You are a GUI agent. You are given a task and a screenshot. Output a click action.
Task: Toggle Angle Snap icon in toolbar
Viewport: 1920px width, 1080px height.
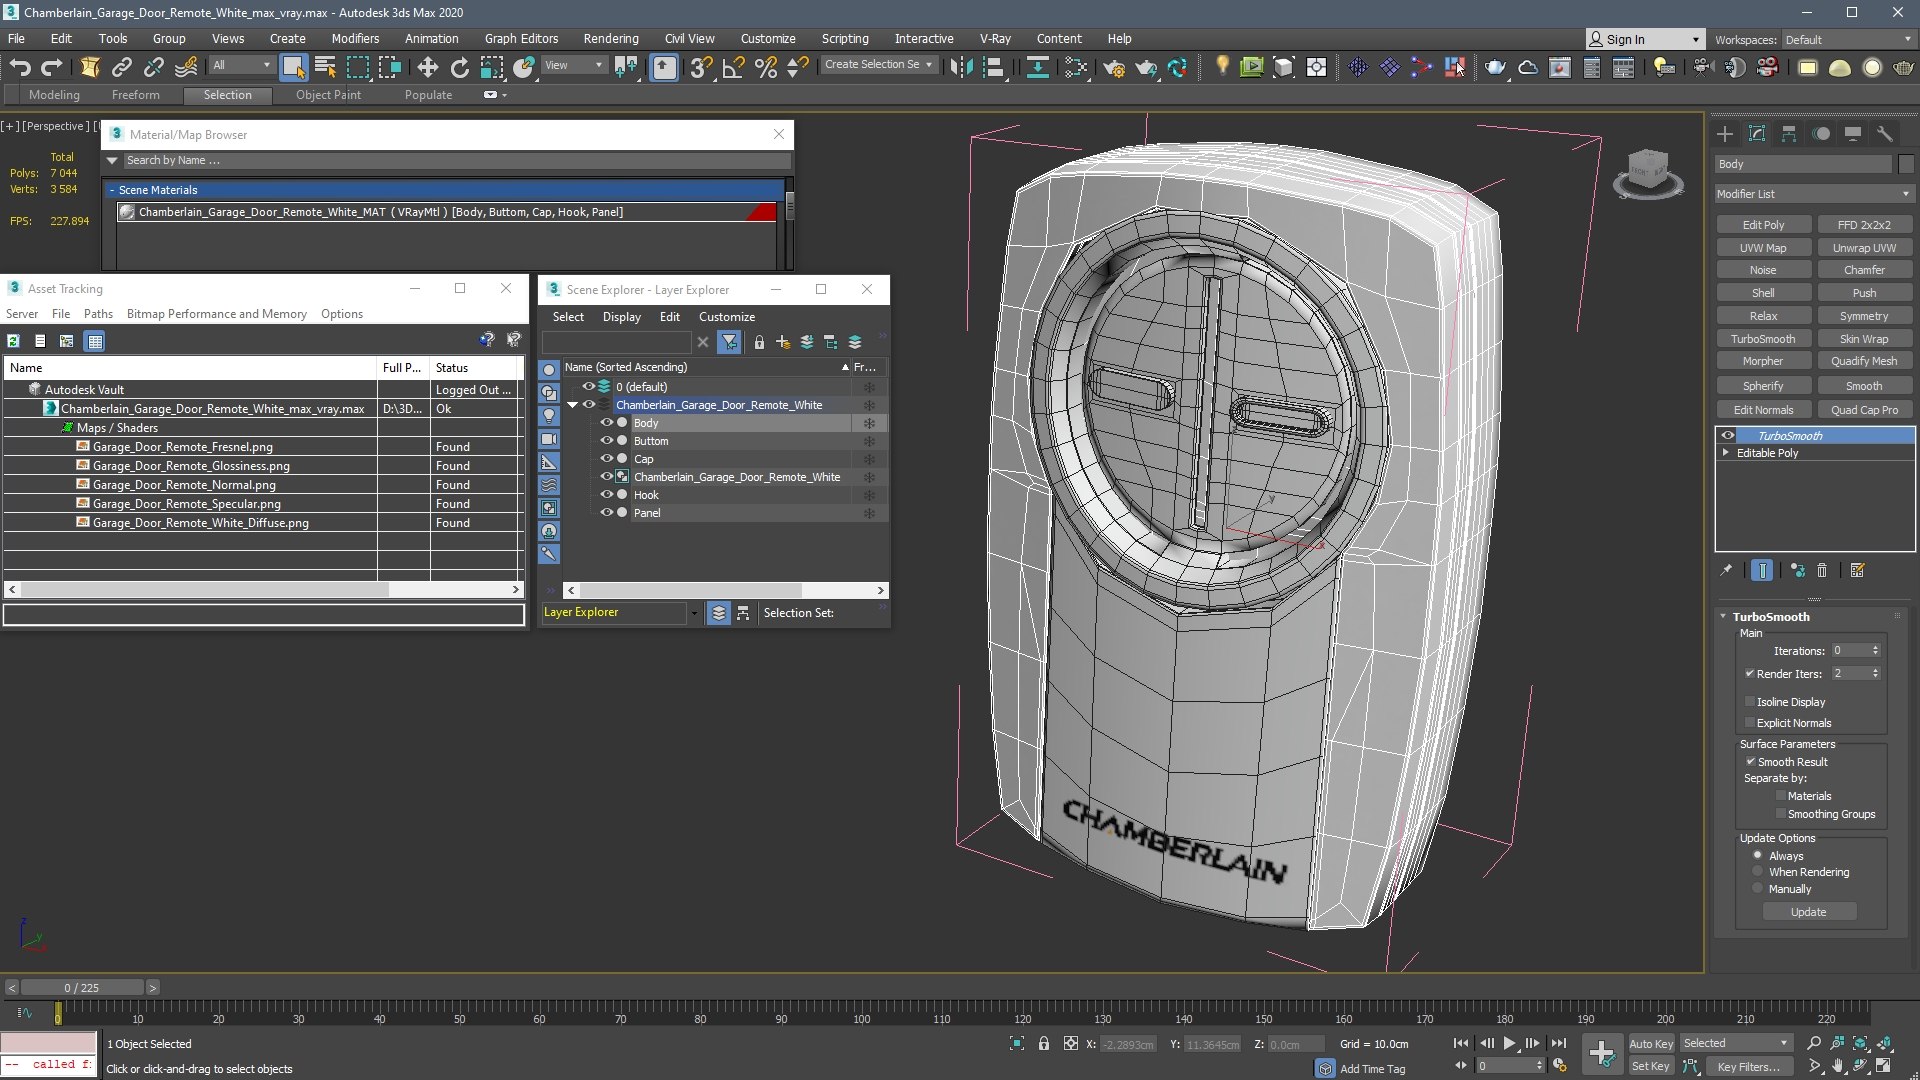[733, 67]
